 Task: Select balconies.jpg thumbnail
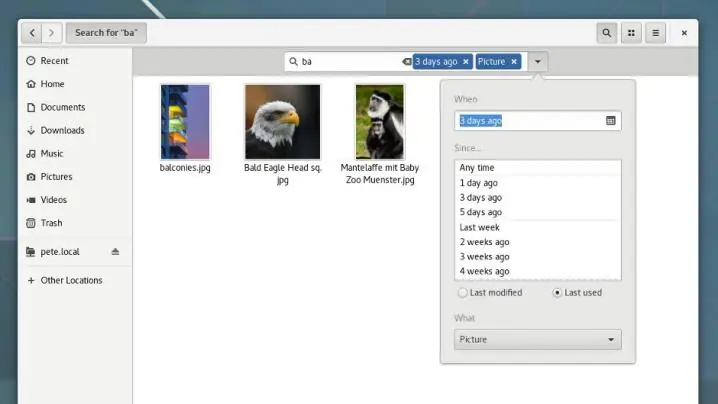[185, 122]
